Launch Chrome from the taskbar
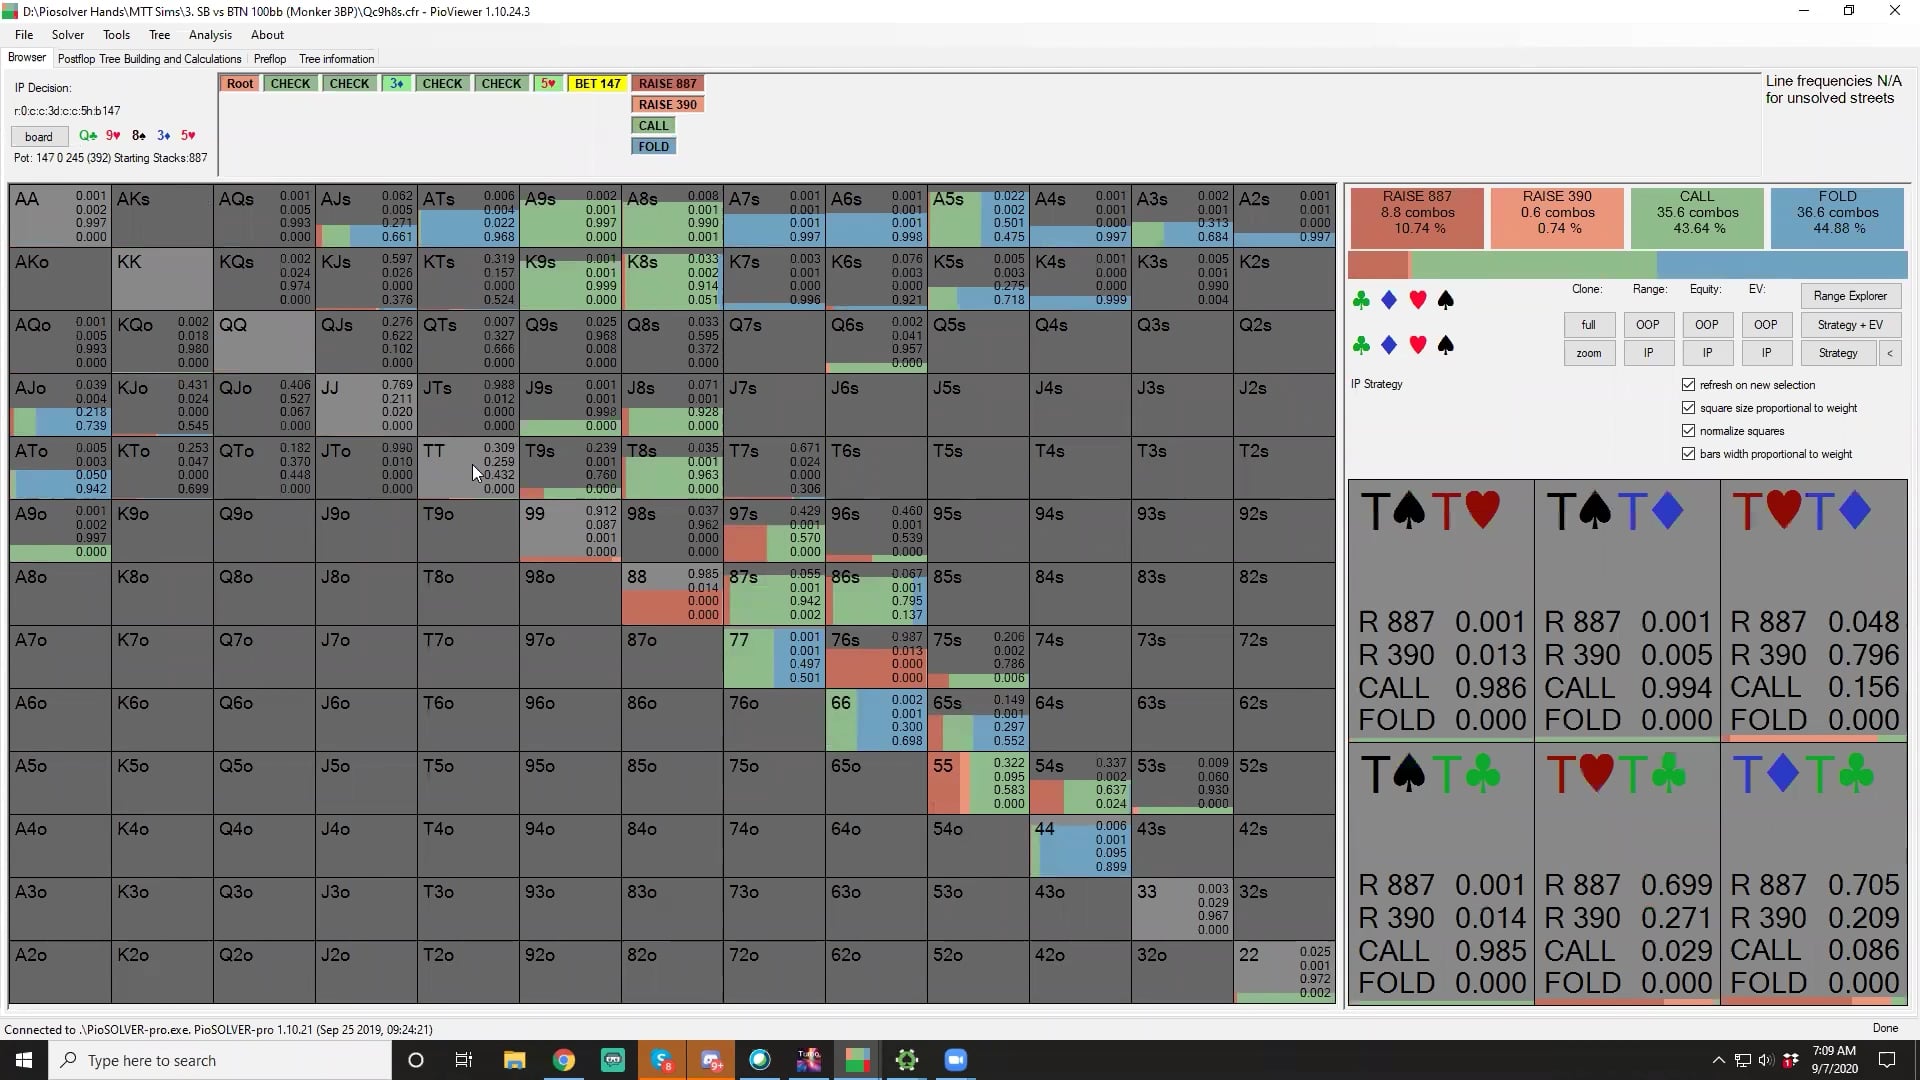Viewport: 1920px width, 1080px height. coord(564,1060)
